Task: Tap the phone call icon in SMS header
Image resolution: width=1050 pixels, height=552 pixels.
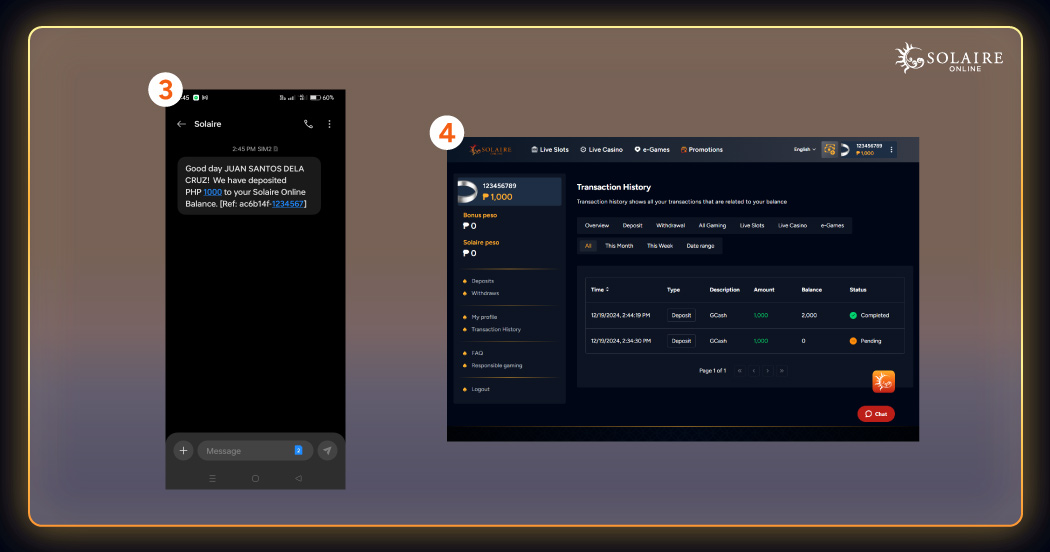Action: [x=308, y=124]
